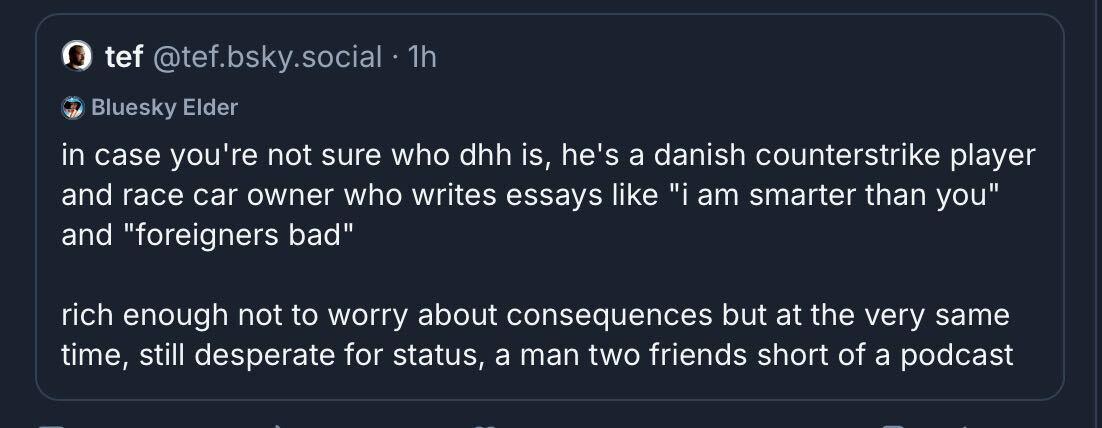Click the Bluesky Elder label badge icon
Viewport: 1102px width, 428px height.
(x=73, y=107)
